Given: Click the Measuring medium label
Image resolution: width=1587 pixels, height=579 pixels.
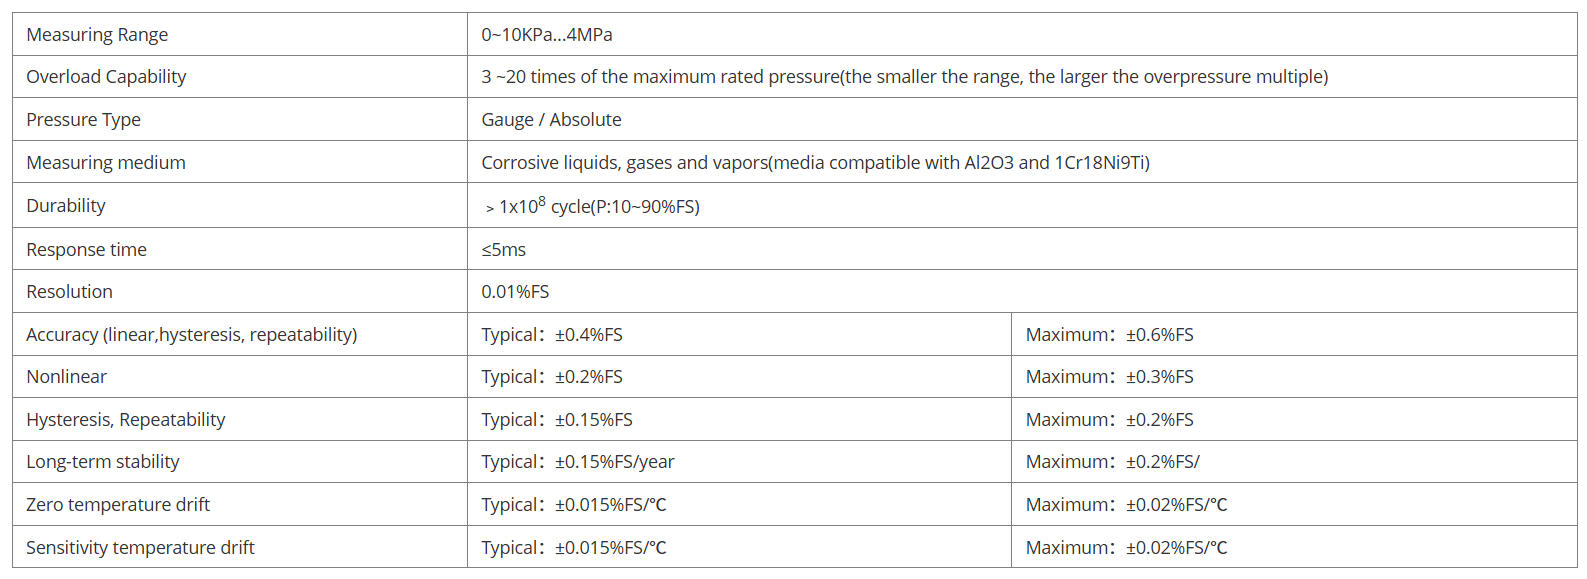Looking at the screenshot, I should click(x=106, y=162).
